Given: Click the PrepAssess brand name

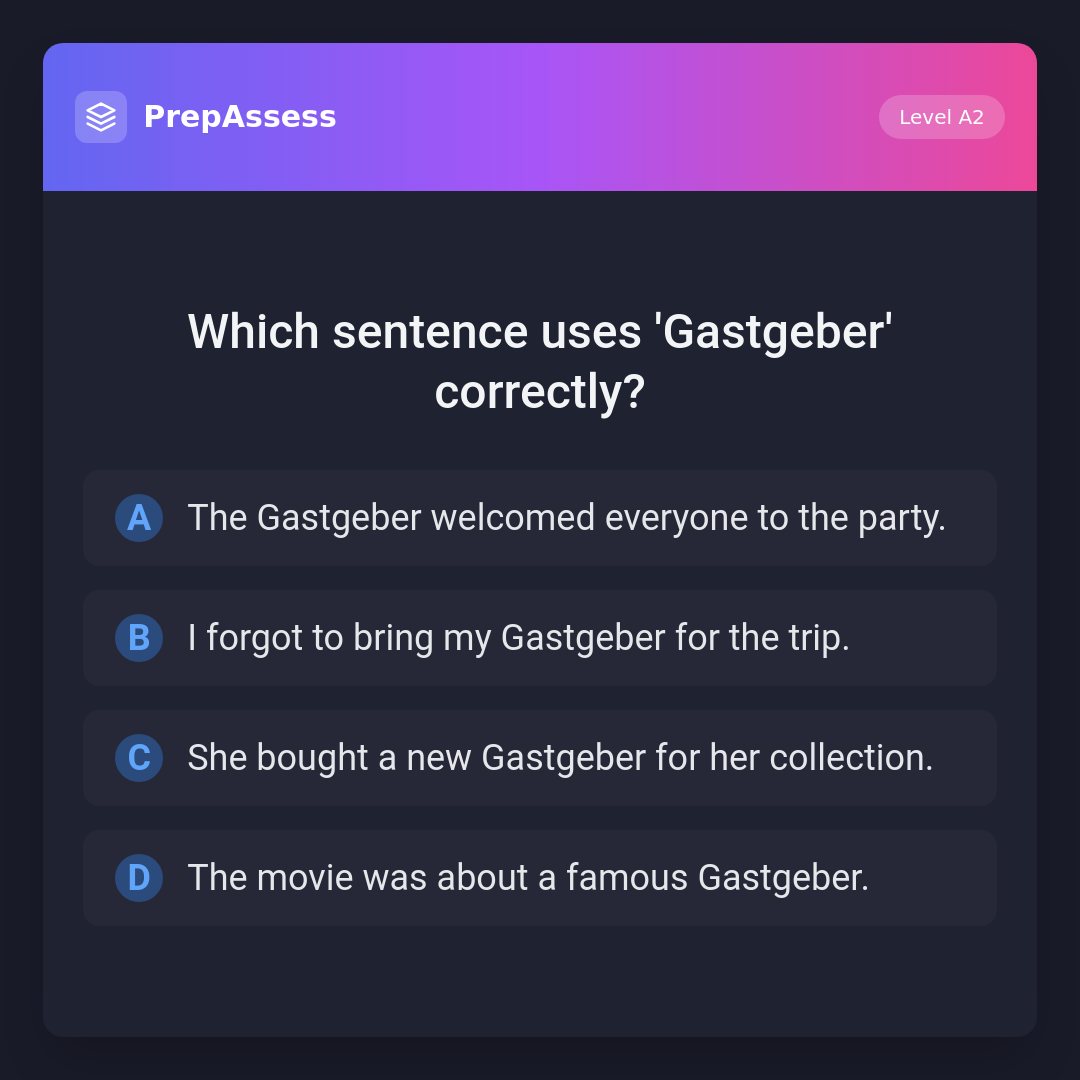Looking at the screenshot, I should 240,117.
